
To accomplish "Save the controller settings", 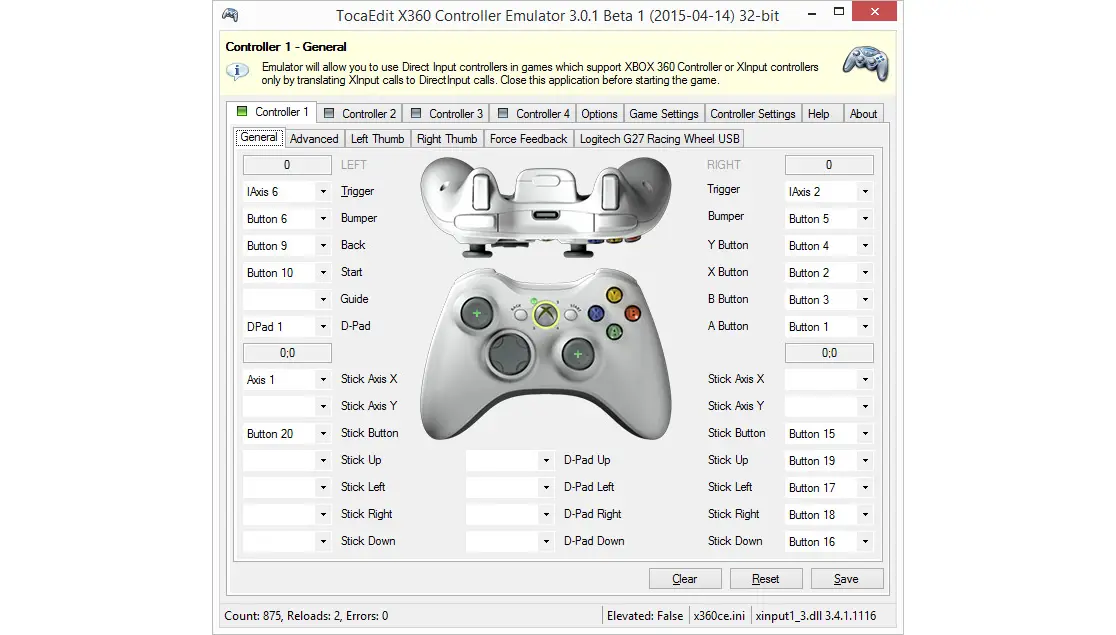I will 846,579.
